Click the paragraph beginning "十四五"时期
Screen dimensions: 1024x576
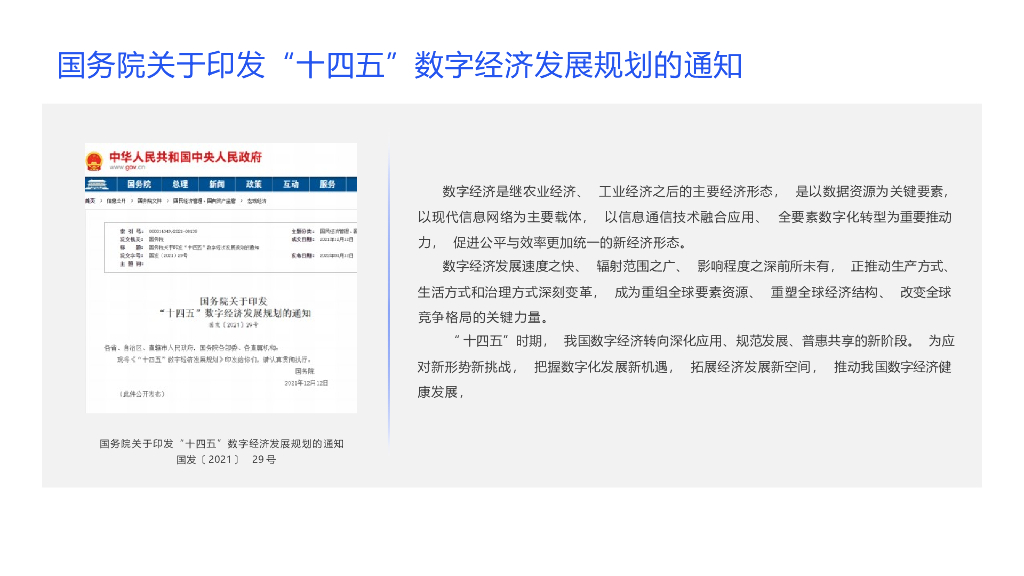pyautogui.click(x=685, y=366)
